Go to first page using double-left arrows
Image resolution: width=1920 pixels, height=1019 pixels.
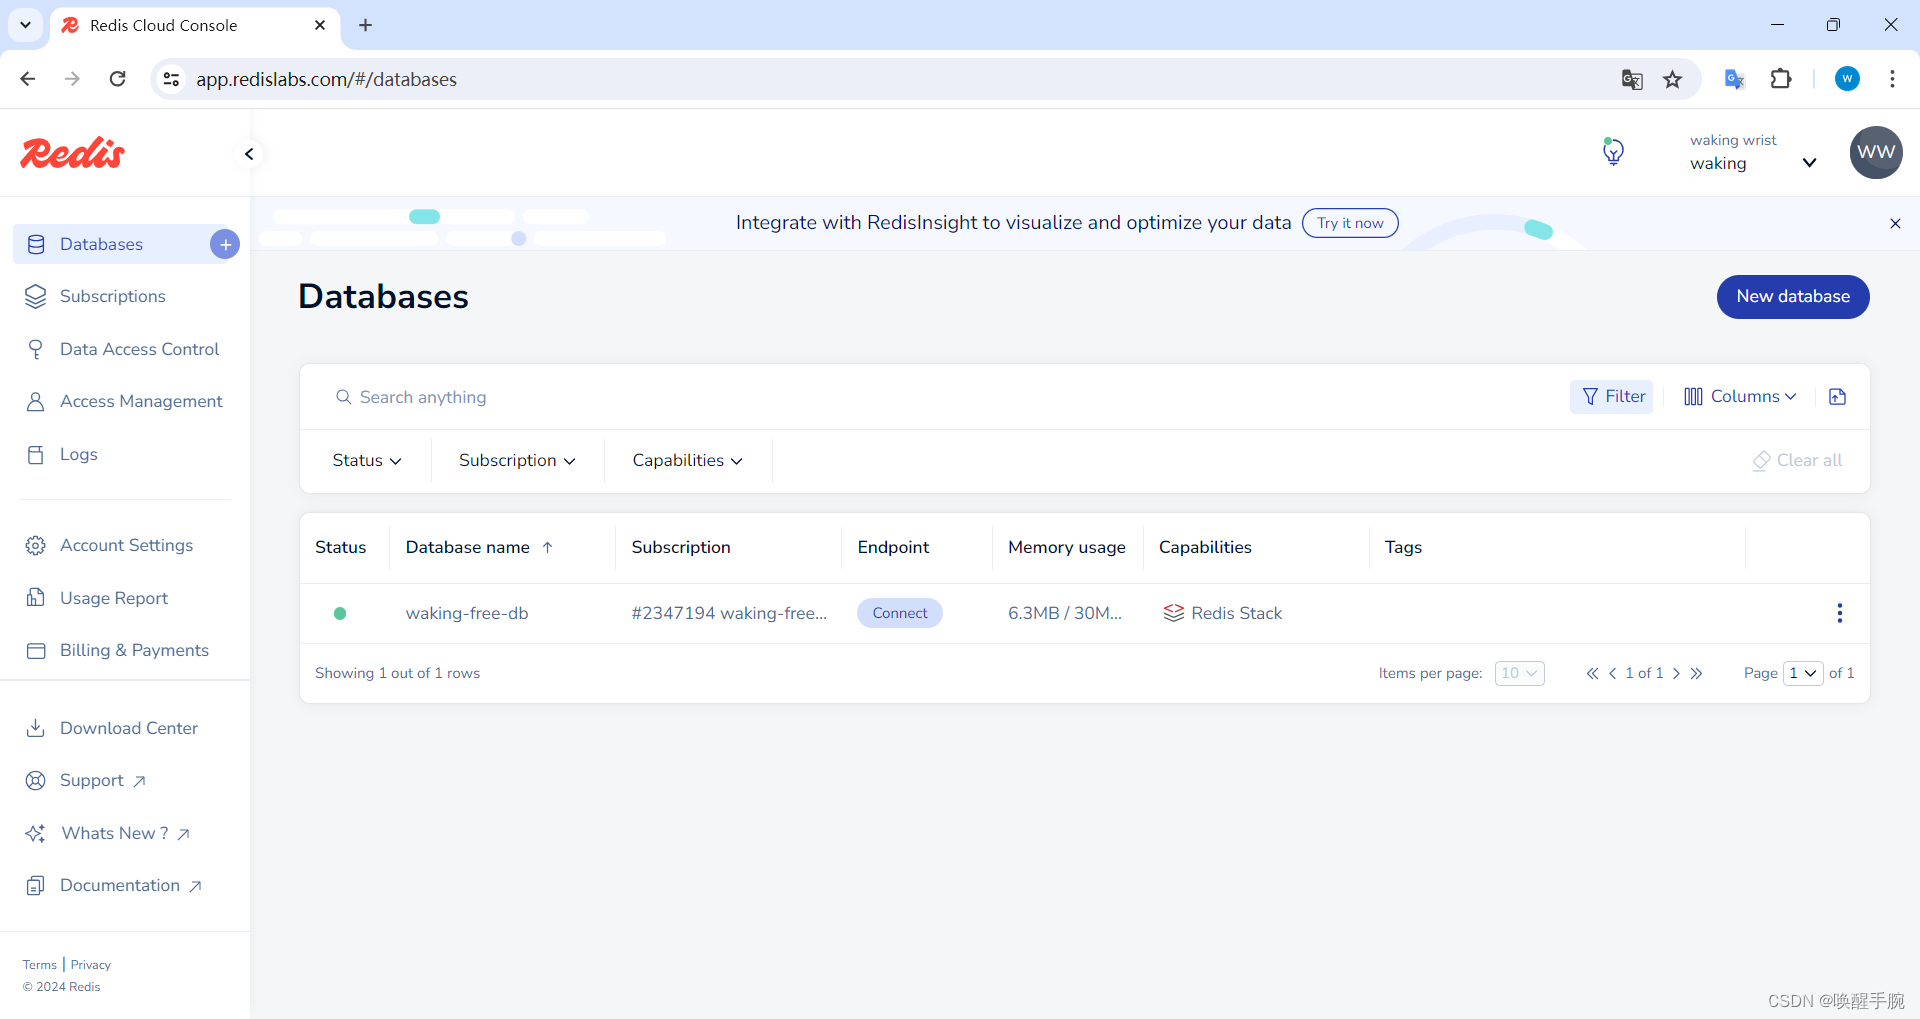click(x=1592, y=673)
